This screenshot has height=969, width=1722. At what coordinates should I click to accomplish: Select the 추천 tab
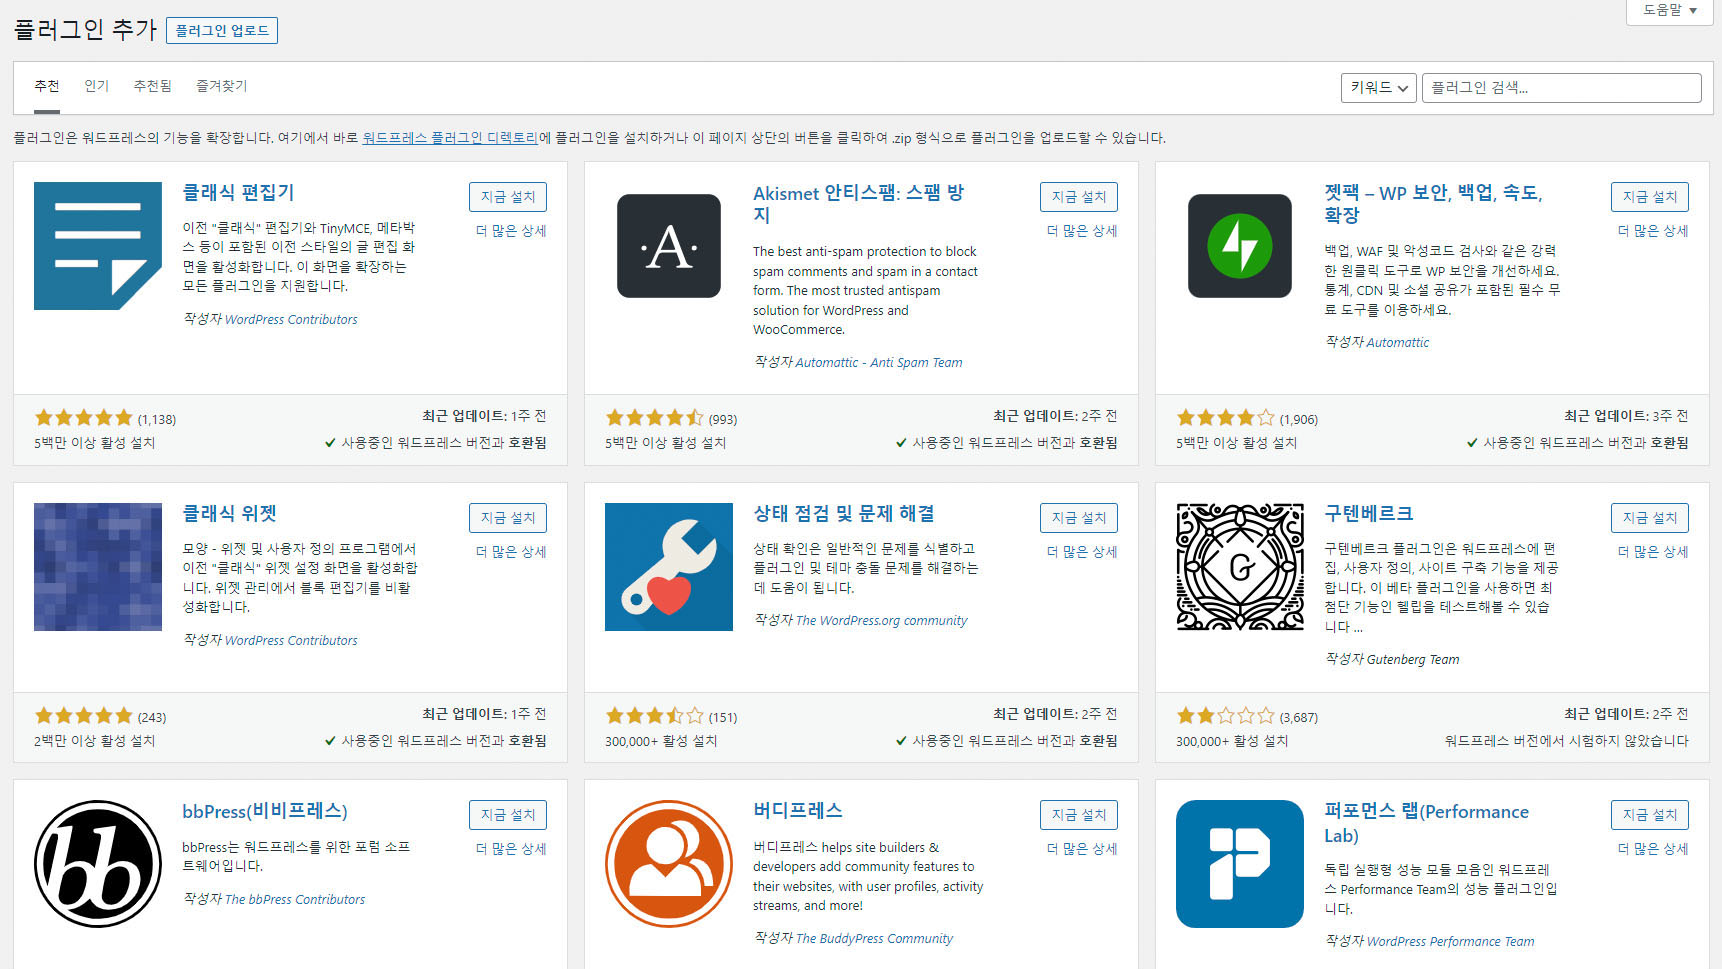(47, 86)
